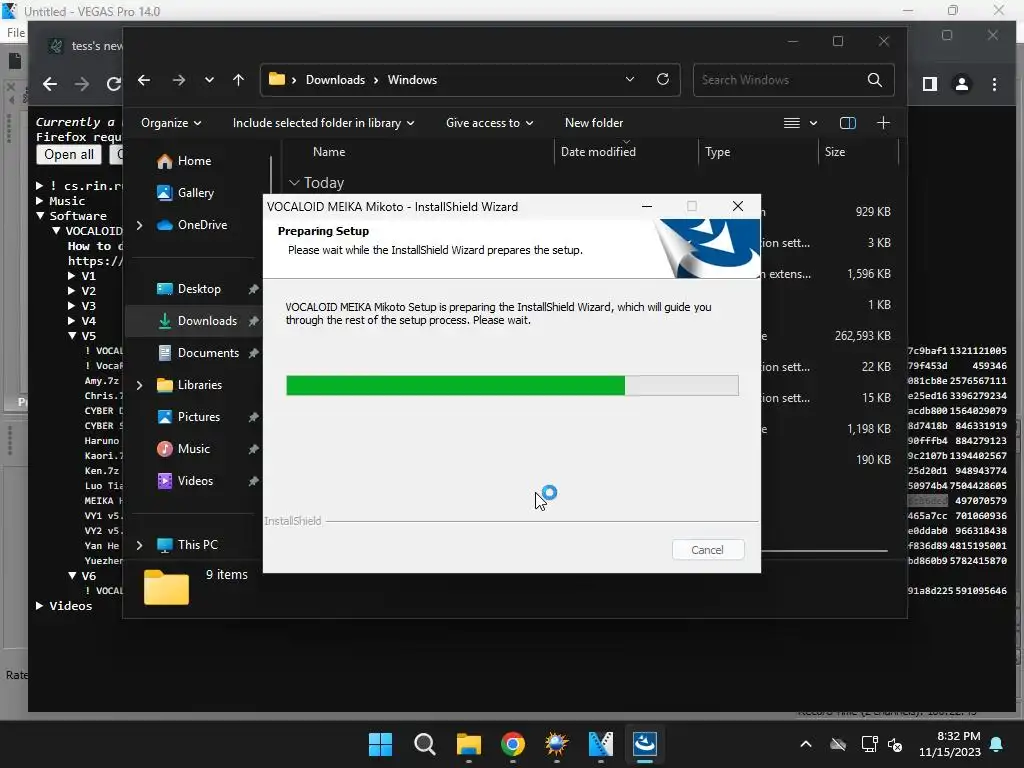This screenshot has height=768, width=1024.
Task: Refresh the Windows folder view
Action: pos(662,80)
